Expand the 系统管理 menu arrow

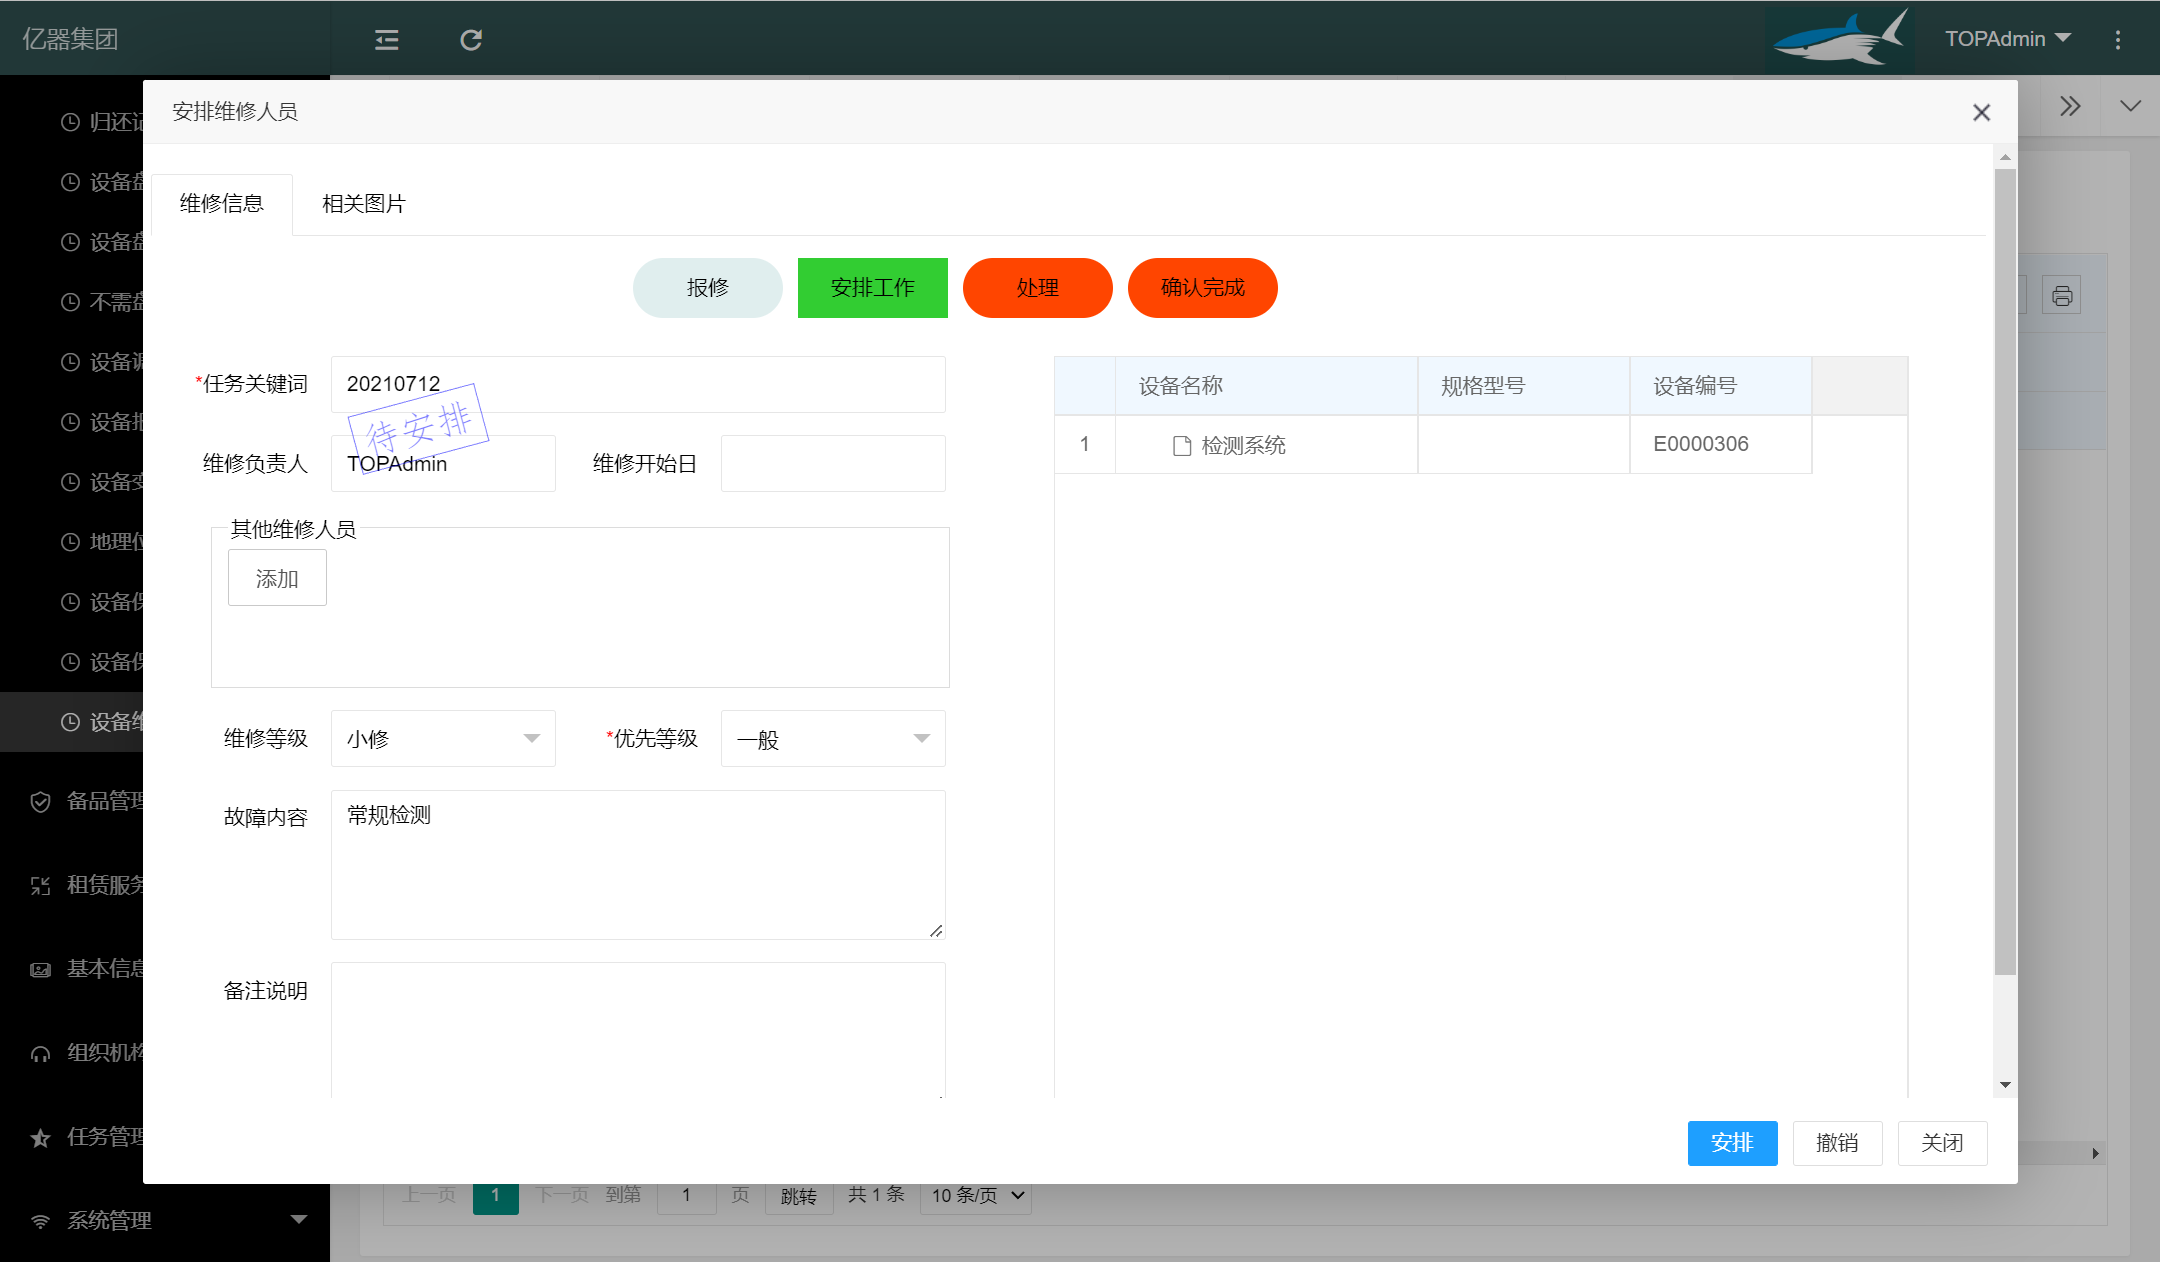tap(298, 1219)
